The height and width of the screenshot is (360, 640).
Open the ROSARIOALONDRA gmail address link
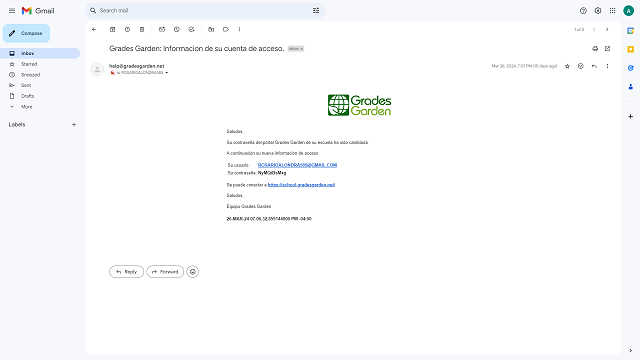coord(297,165)
